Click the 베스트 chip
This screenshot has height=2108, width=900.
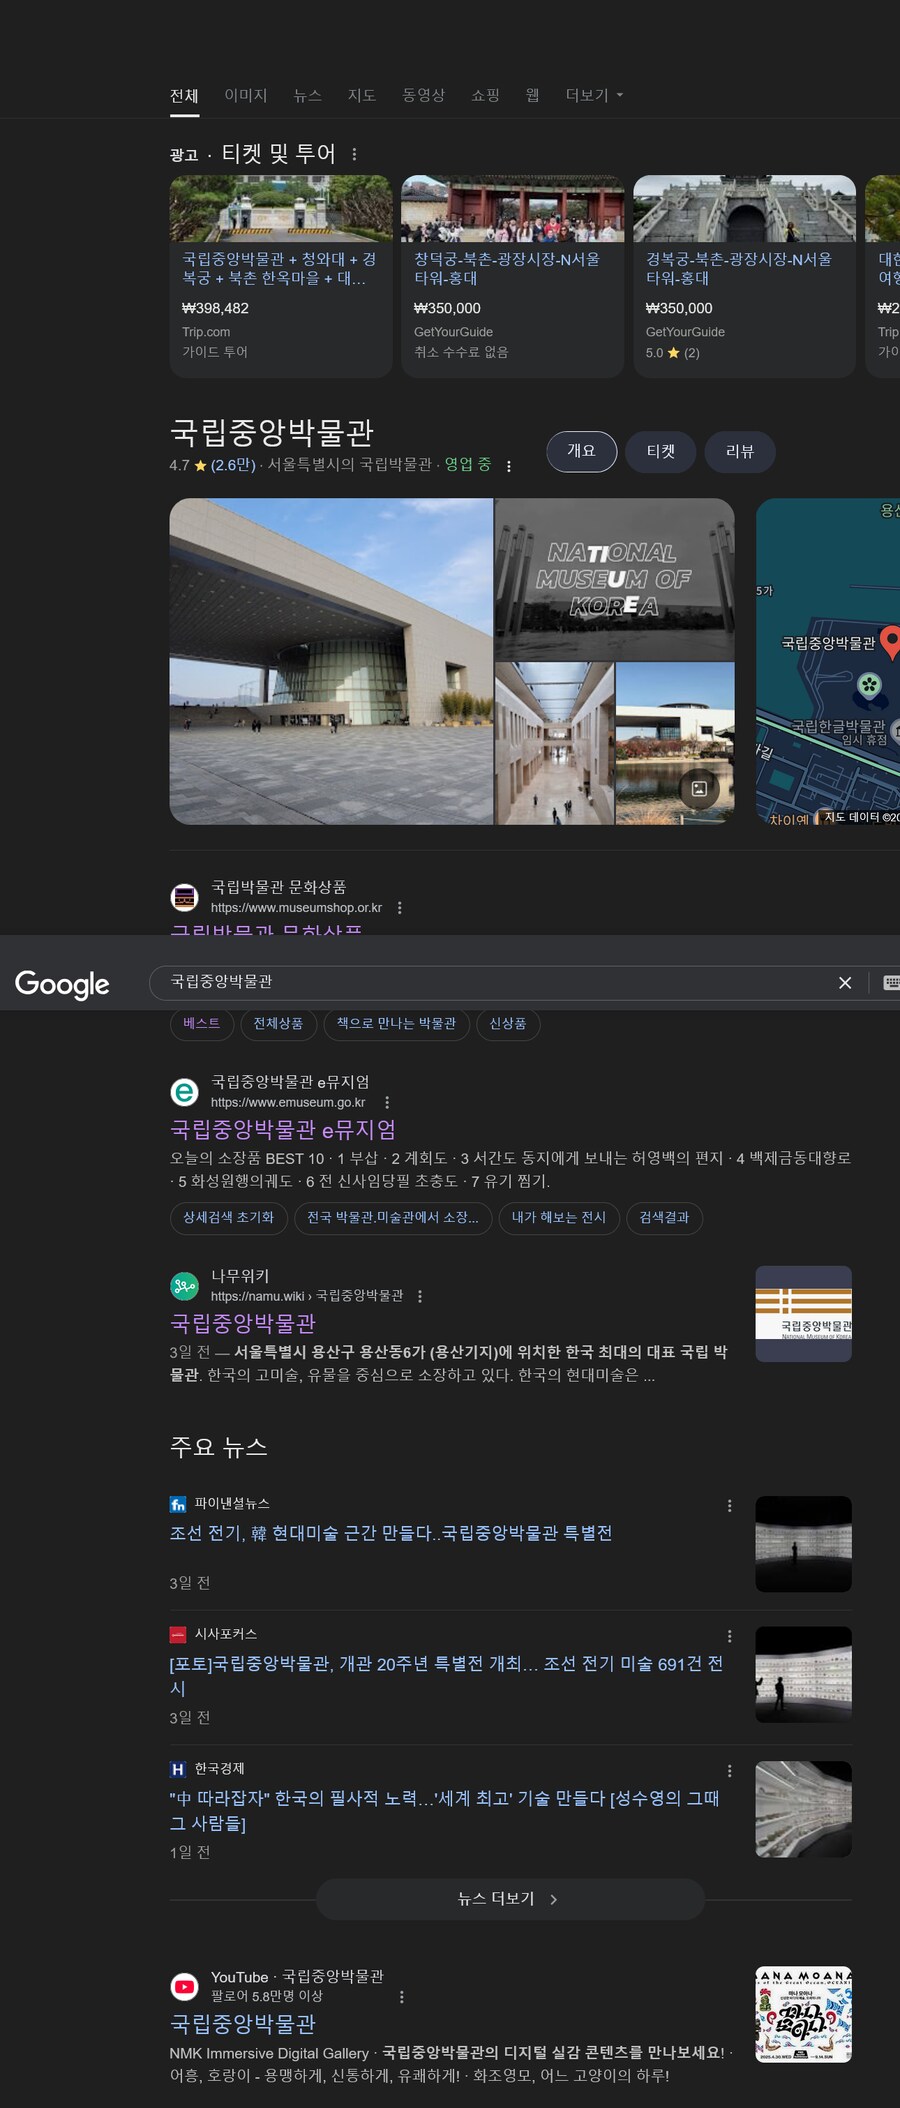pos(201,1023)
